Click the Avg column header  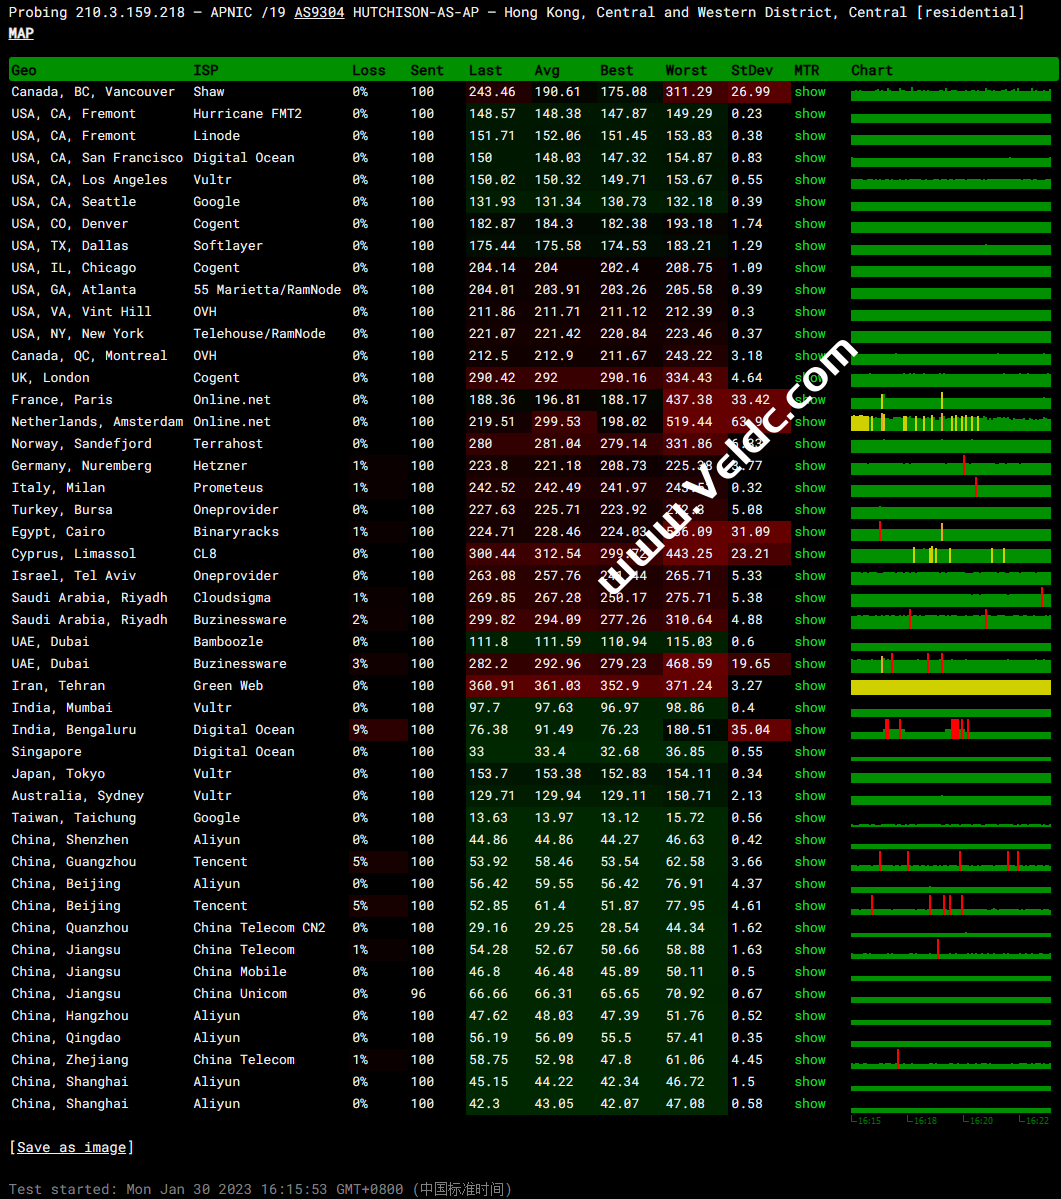click(547, 70)
